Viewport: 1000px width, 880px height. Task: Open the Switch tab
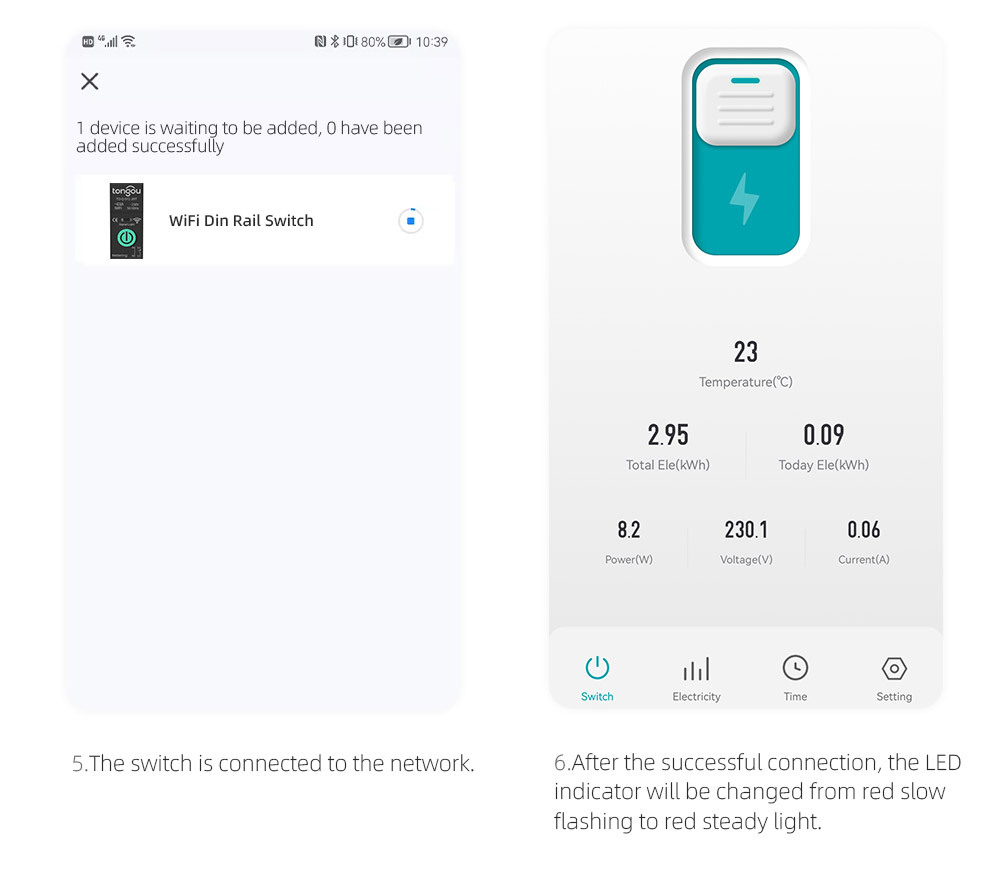click(597, 679)
